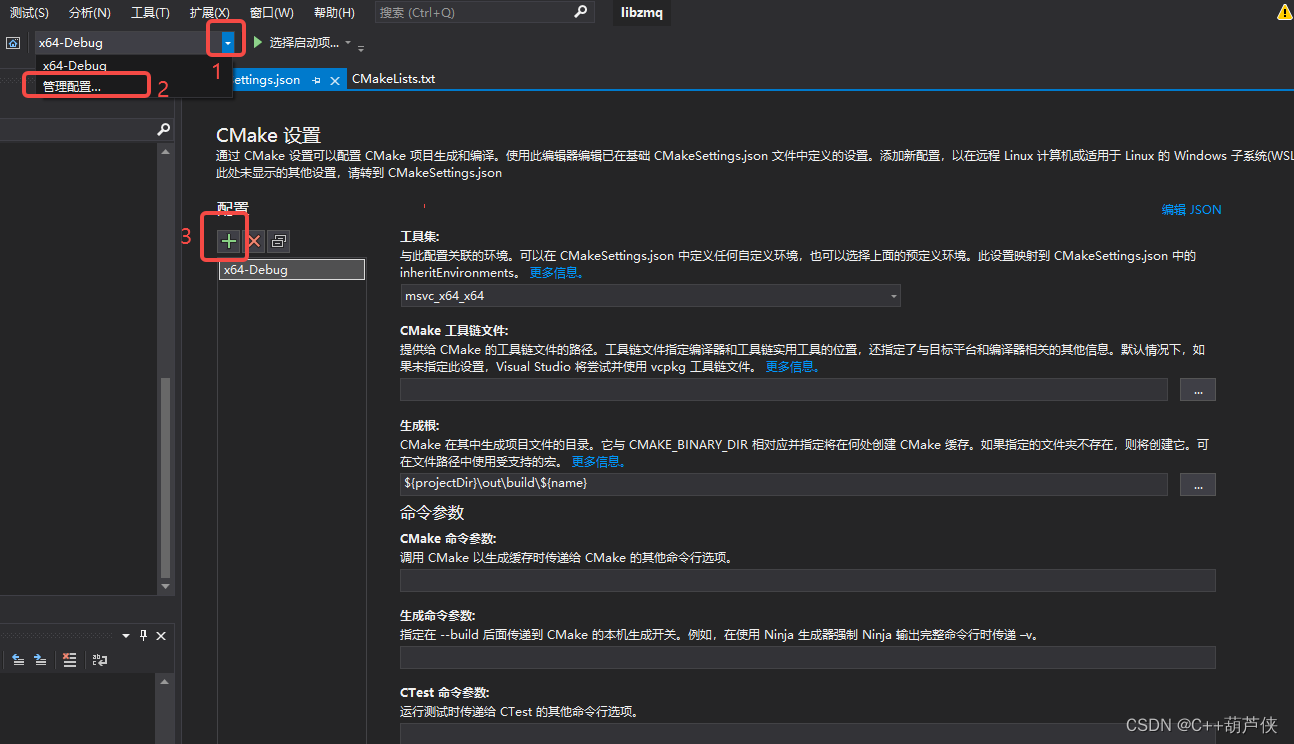The width and height of the screenshot is (1294, 744).
Task: Delete the selected configuration with red X
Action: 254,241
